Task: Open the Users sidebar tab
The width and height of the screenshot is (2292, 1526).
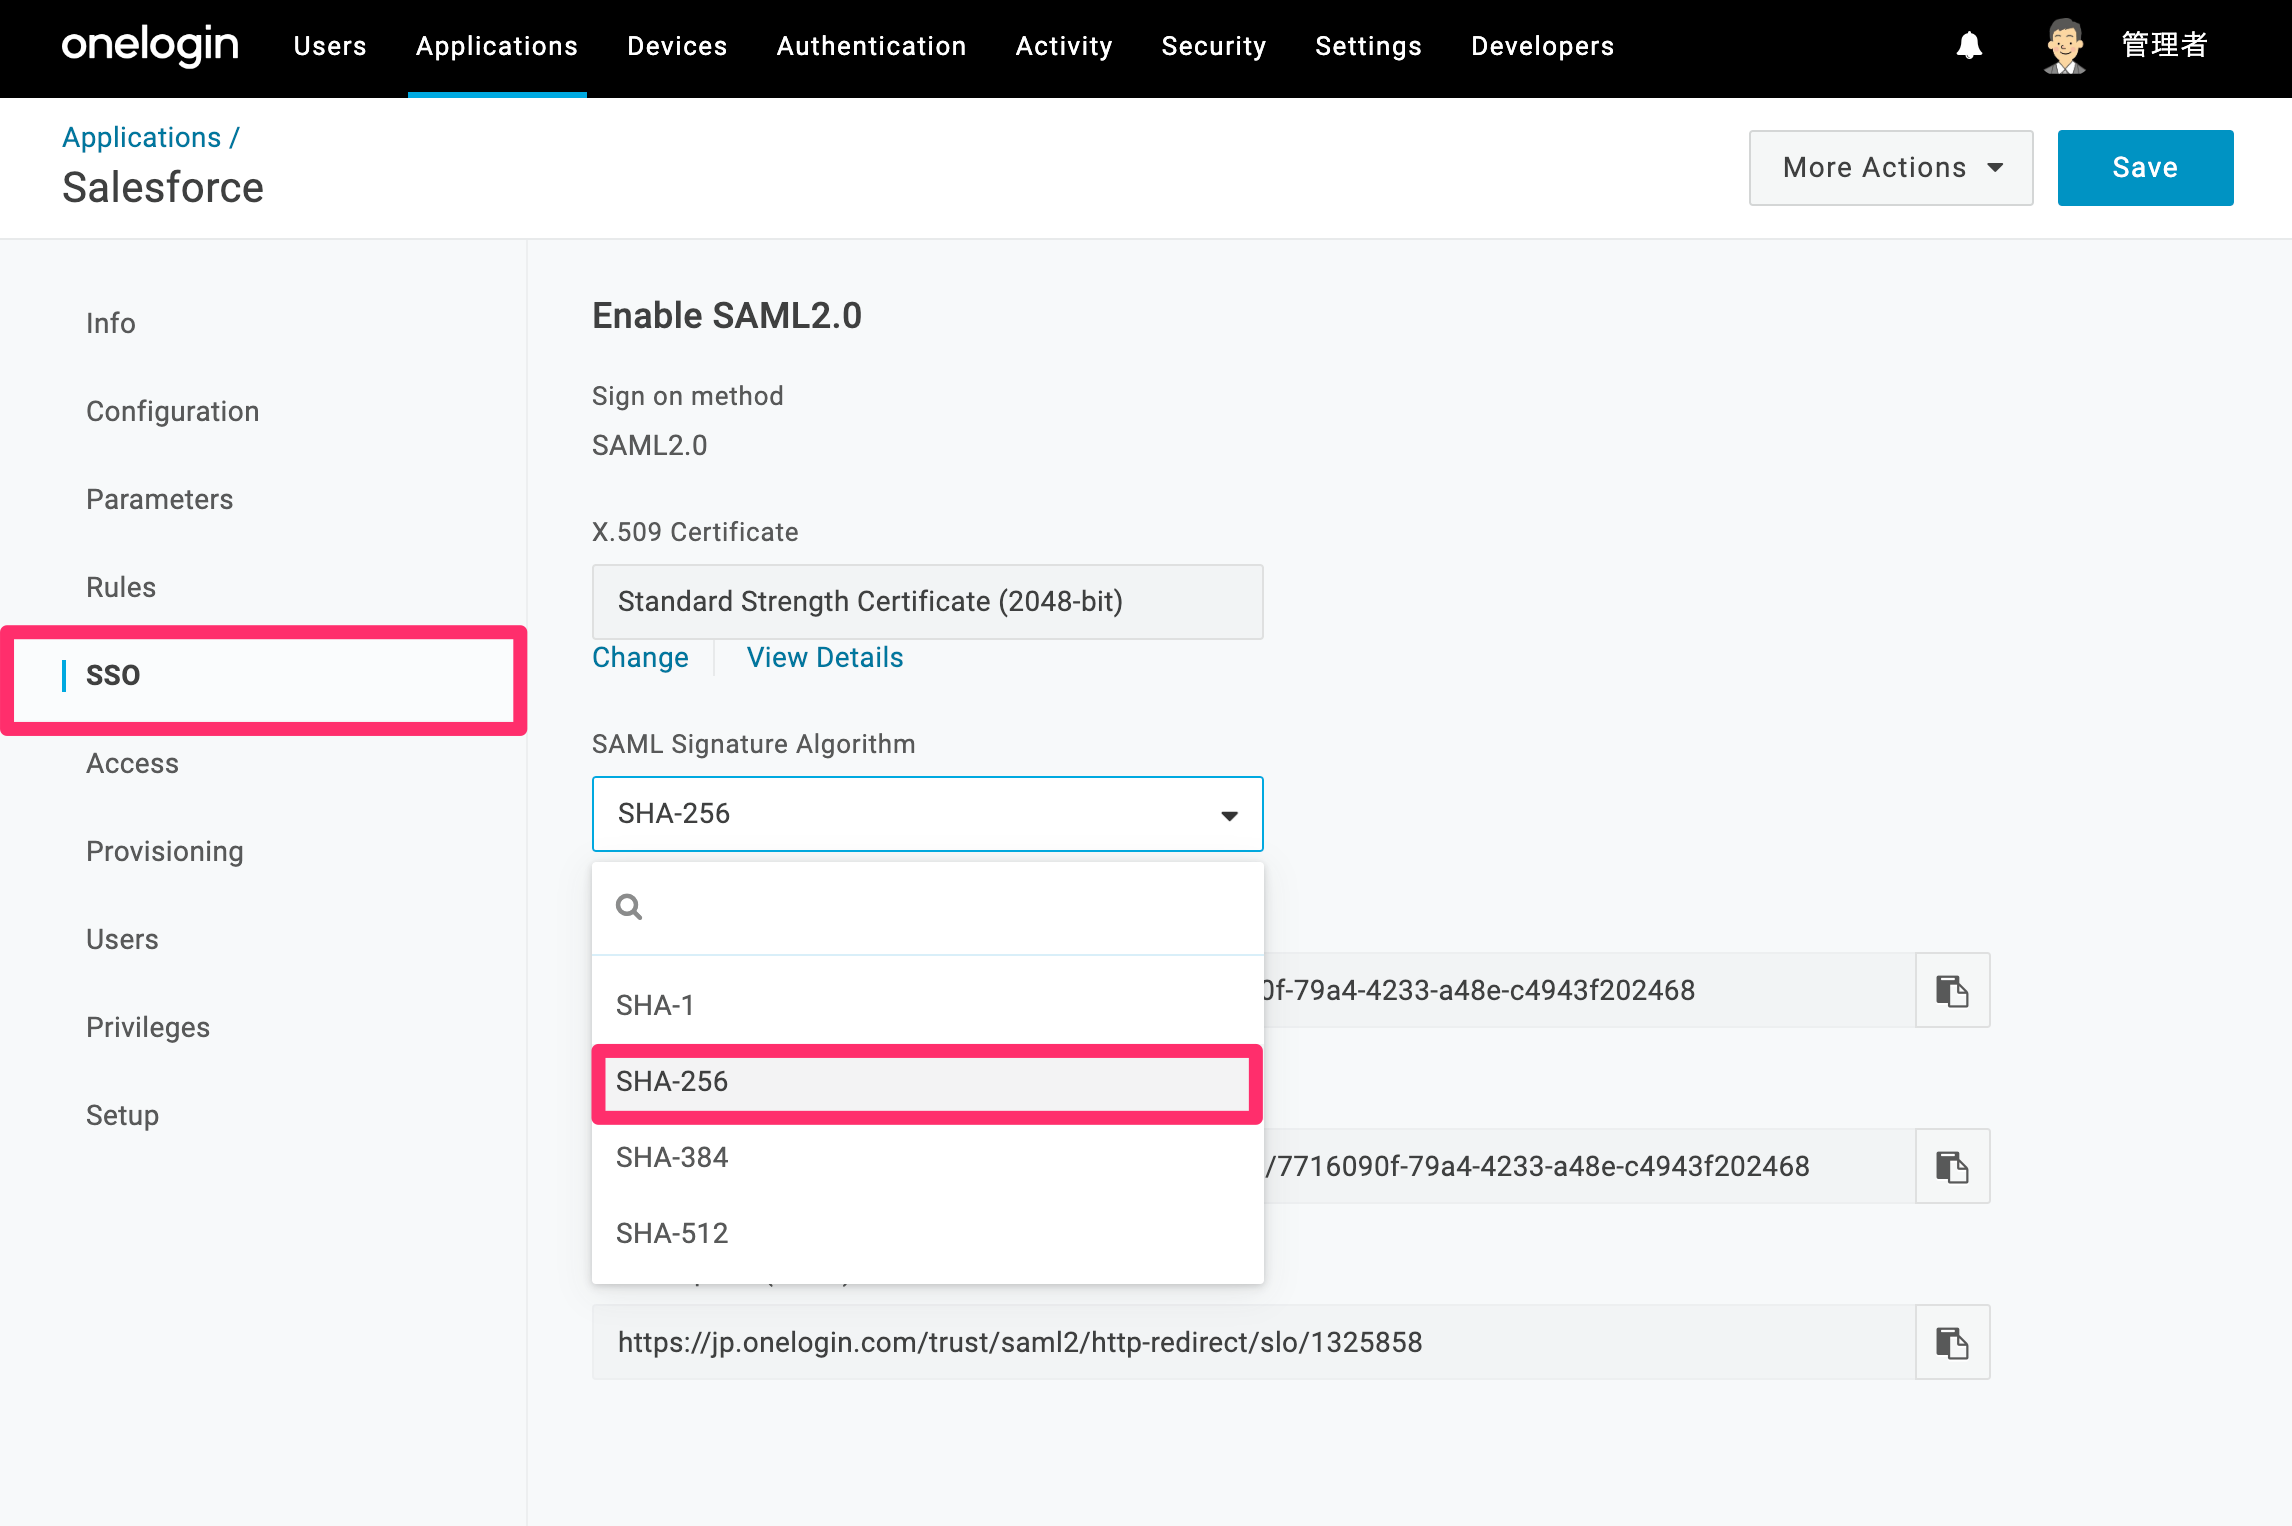Action: pyautogui.click(x=122, y=939)
